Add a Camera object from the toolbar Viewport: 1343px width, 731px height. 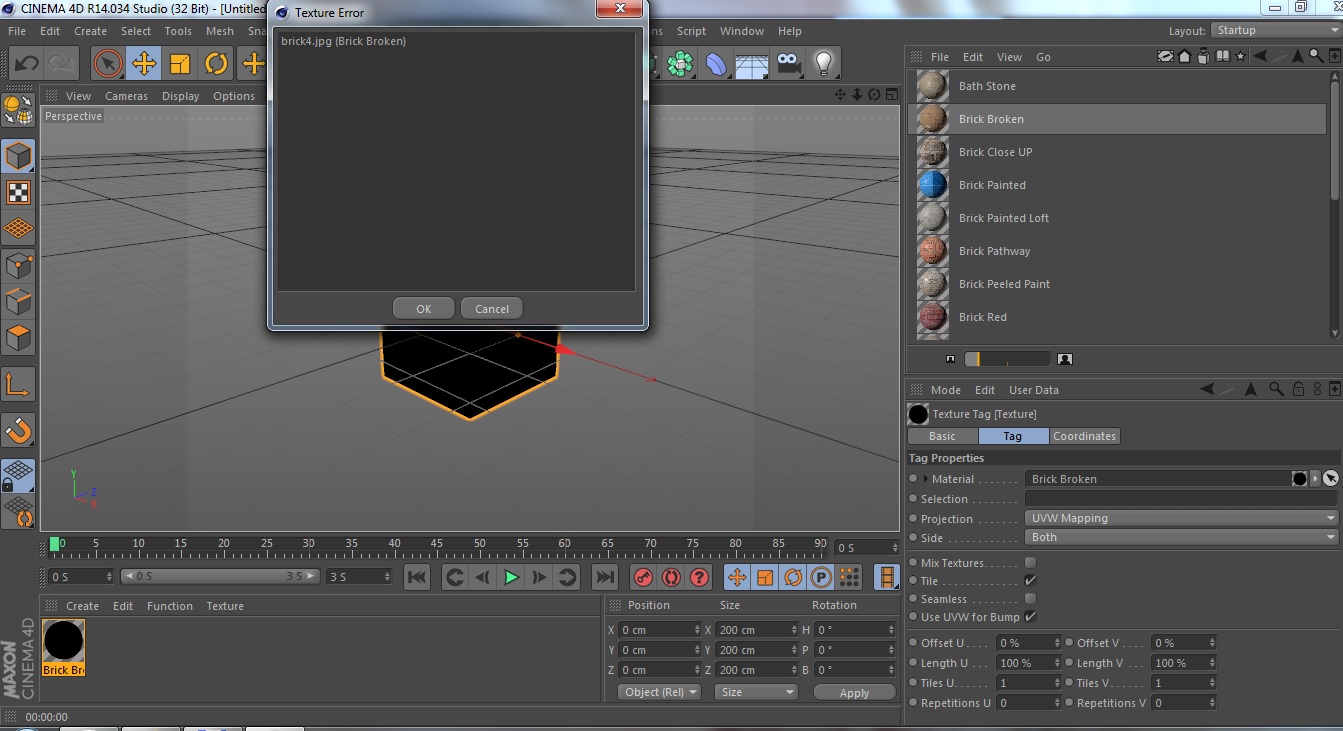(788, 64)
